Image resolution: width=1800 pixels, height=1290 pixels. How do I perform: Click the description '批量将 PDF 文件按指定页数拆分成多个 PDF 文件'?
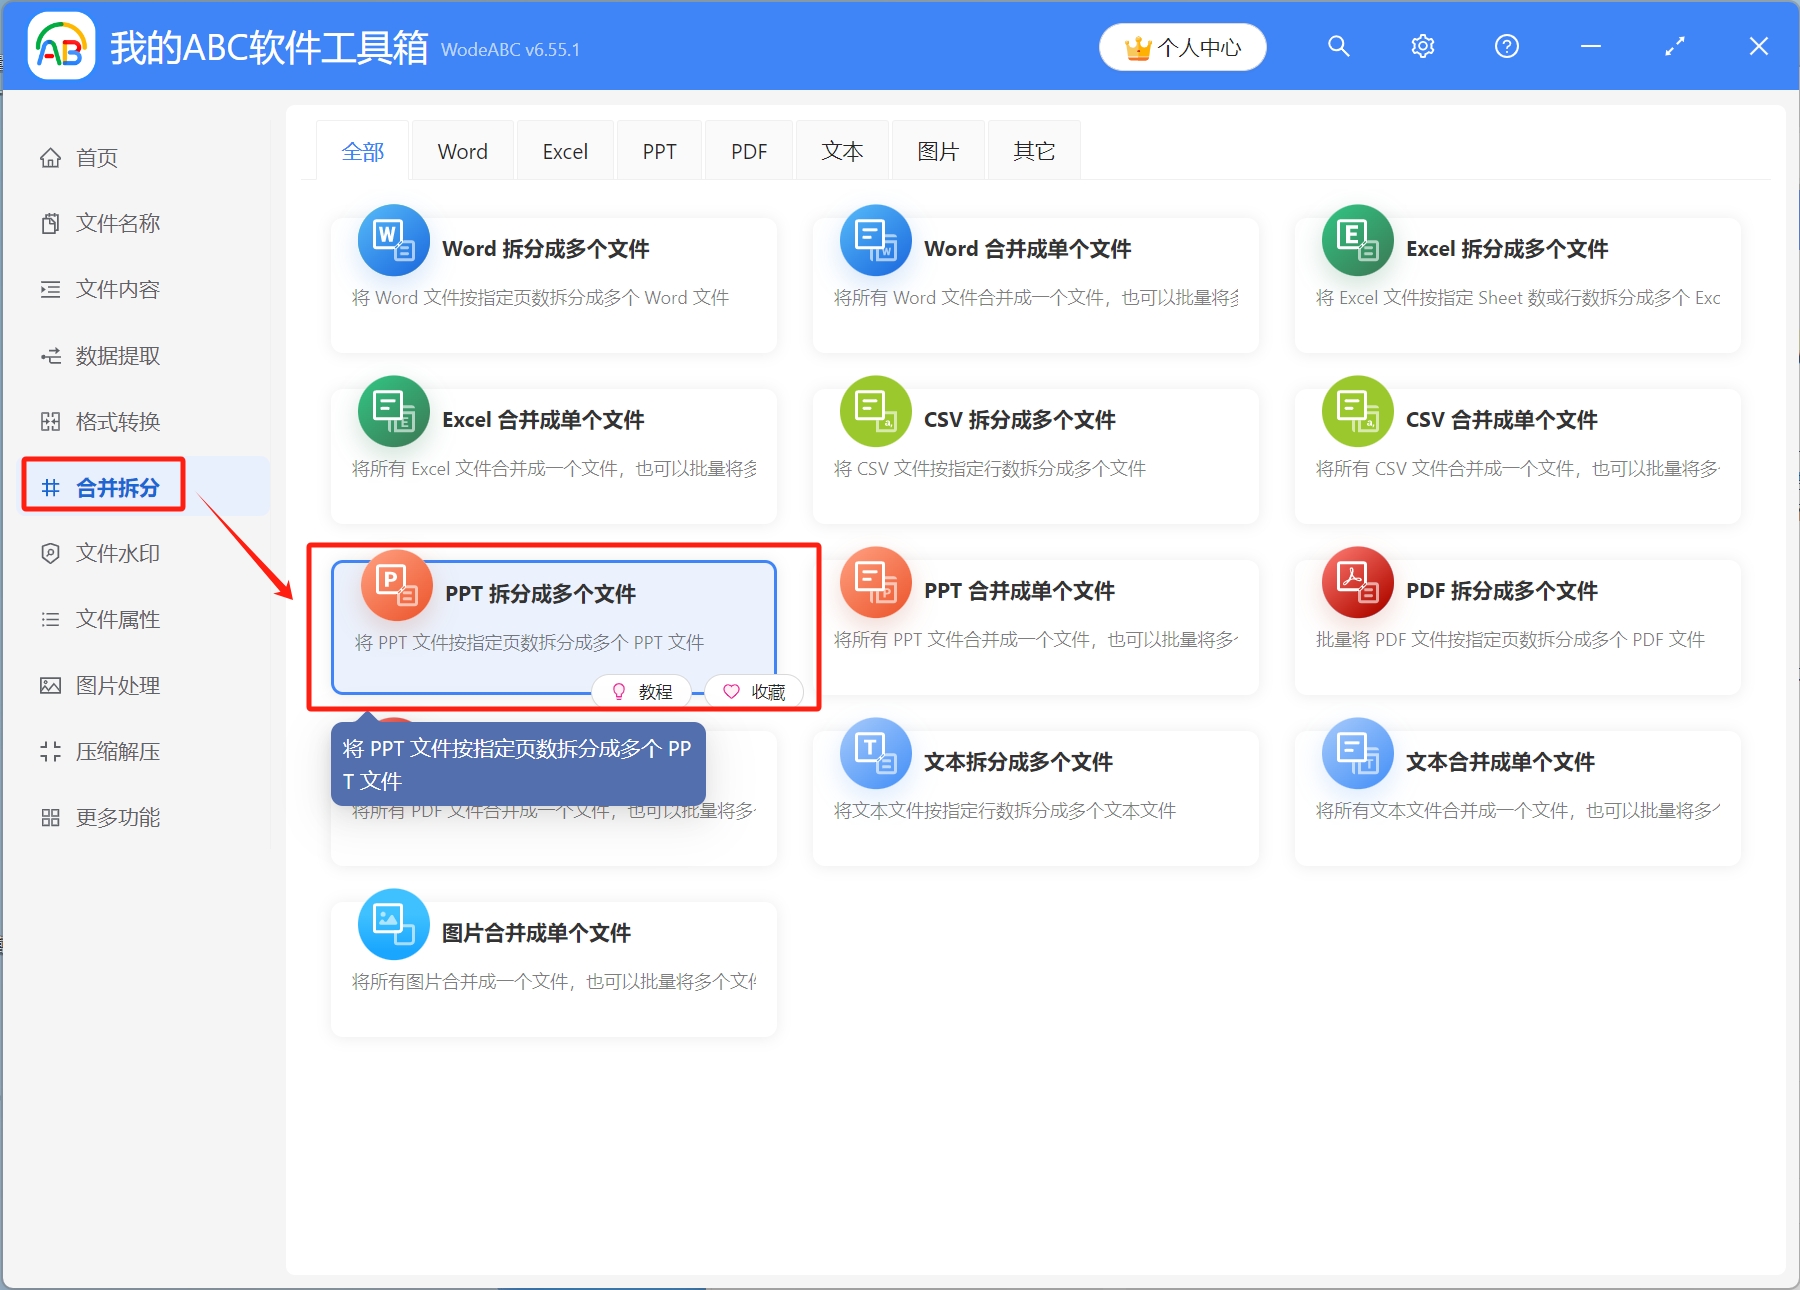pyautogui.click(x=1510, y=640)
